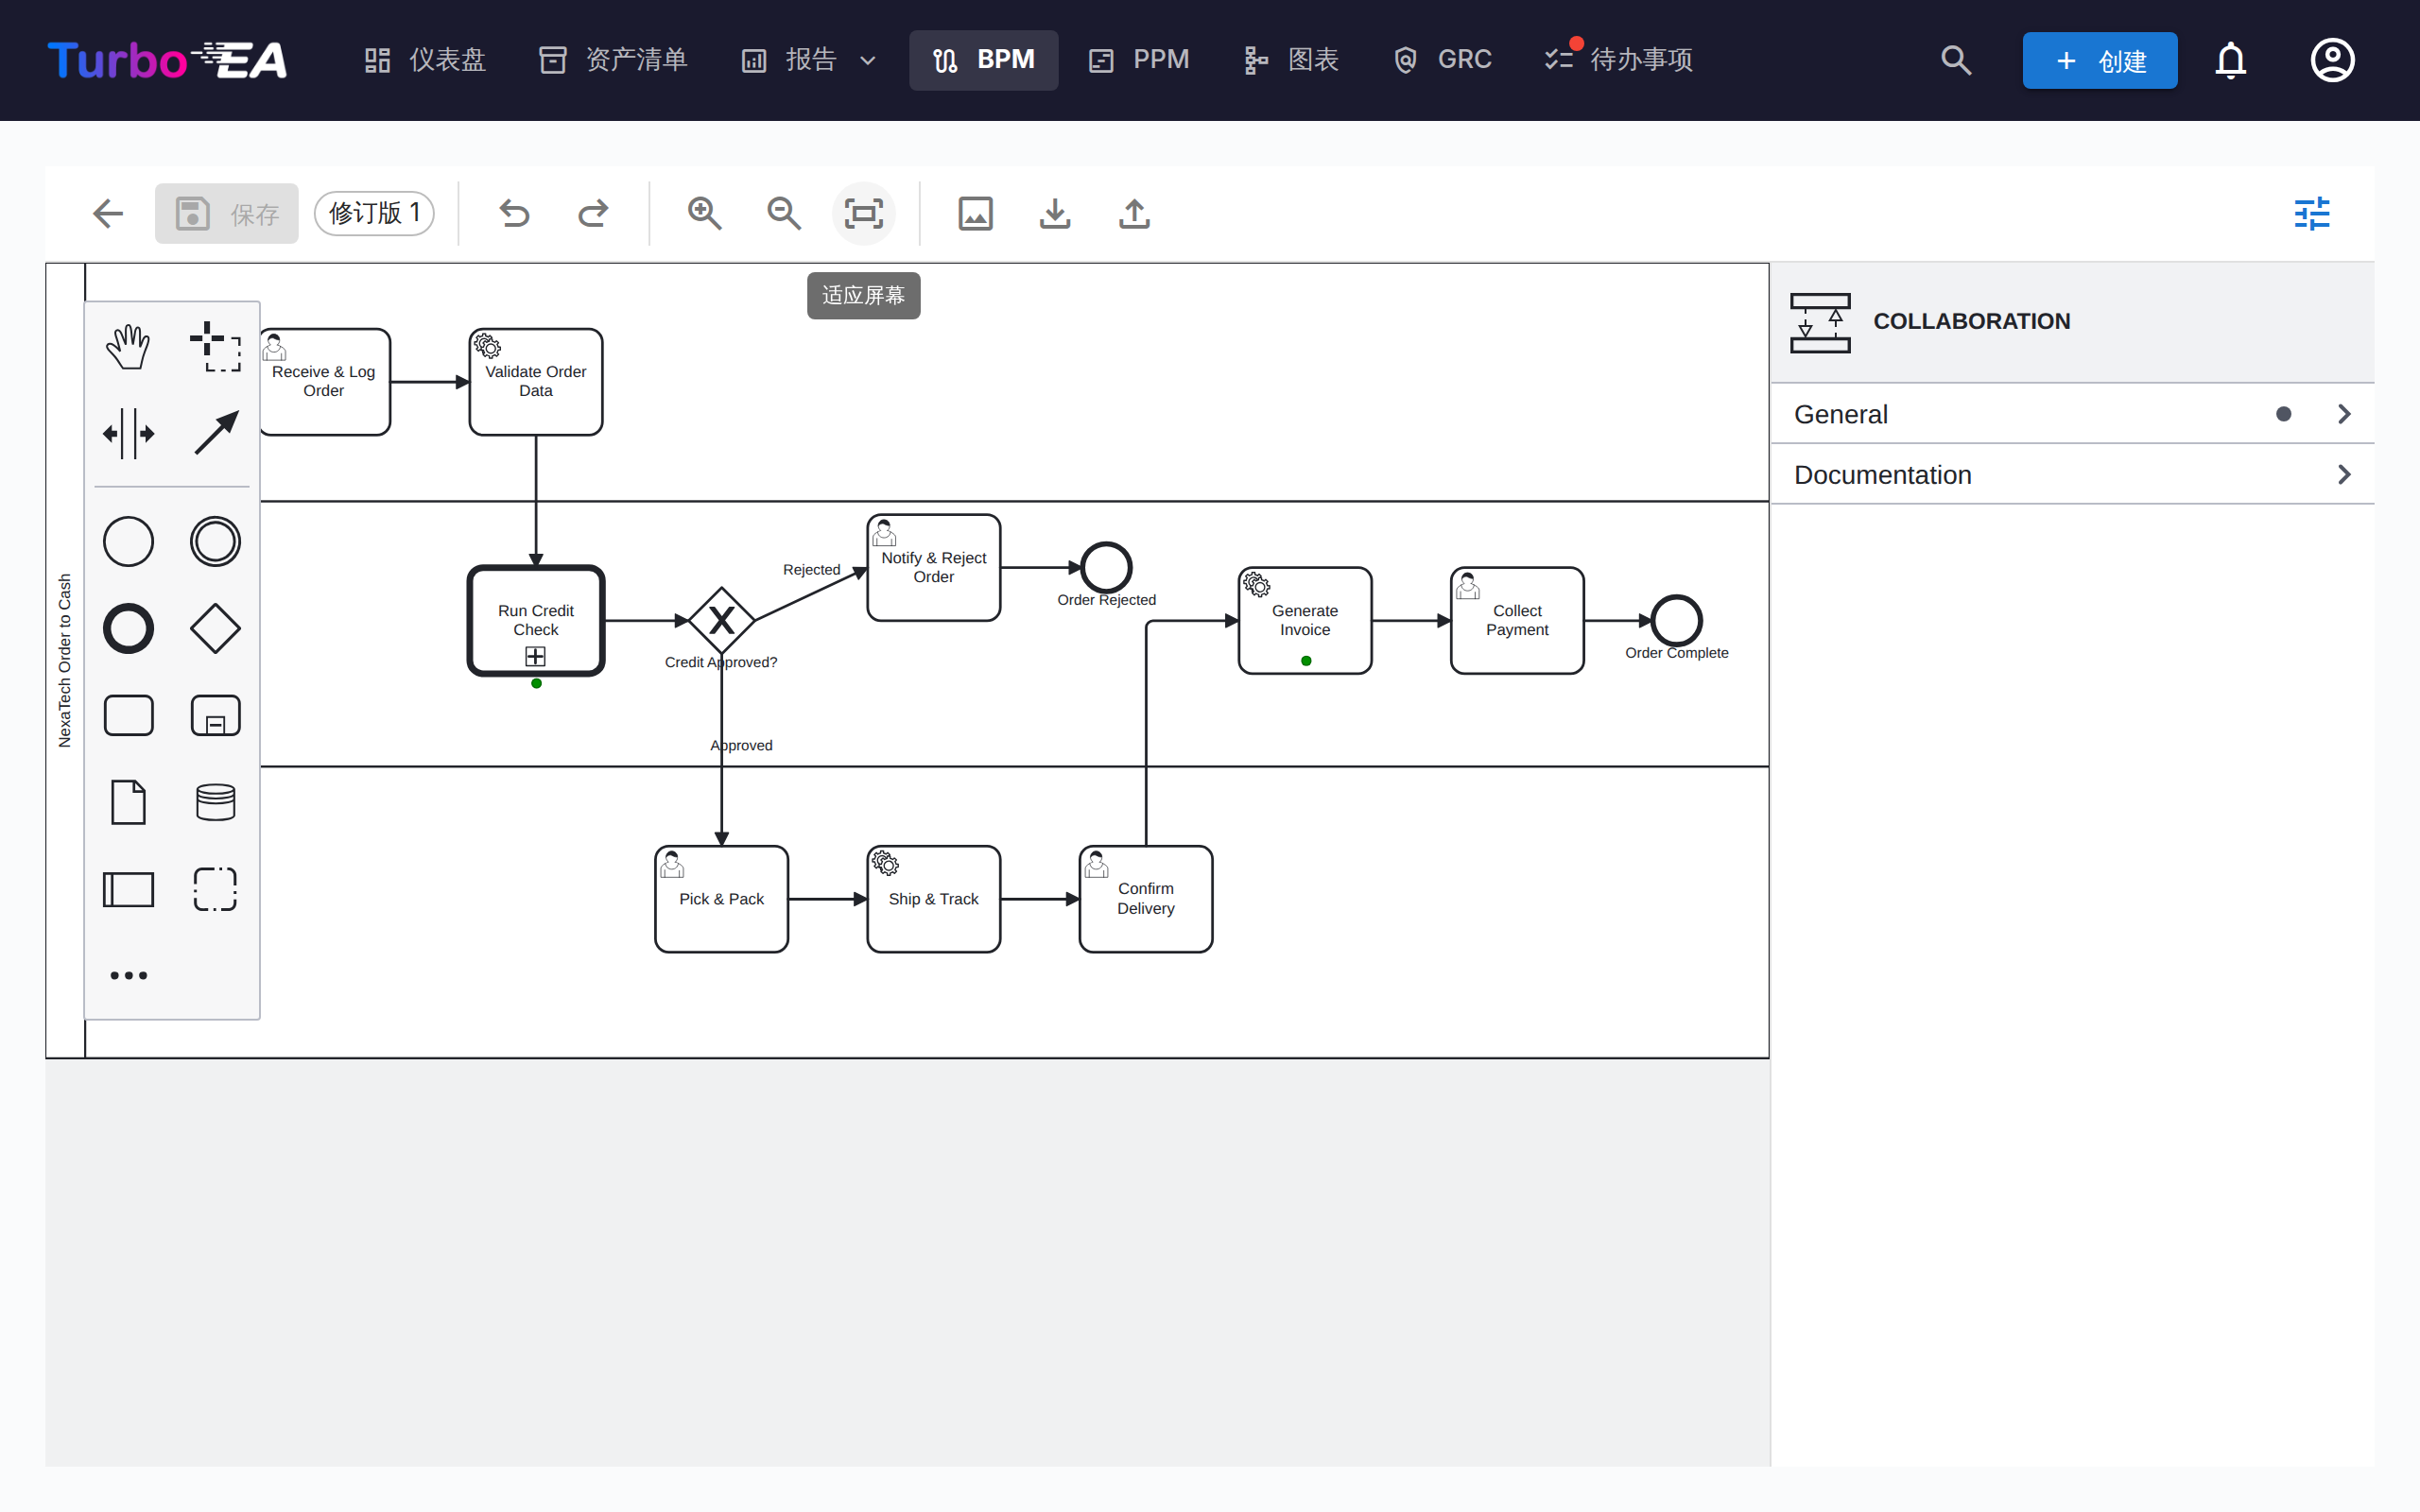The image size is (2420, 1512).
Task: Pick the gateway diamond shape
Action: (215, 629)
